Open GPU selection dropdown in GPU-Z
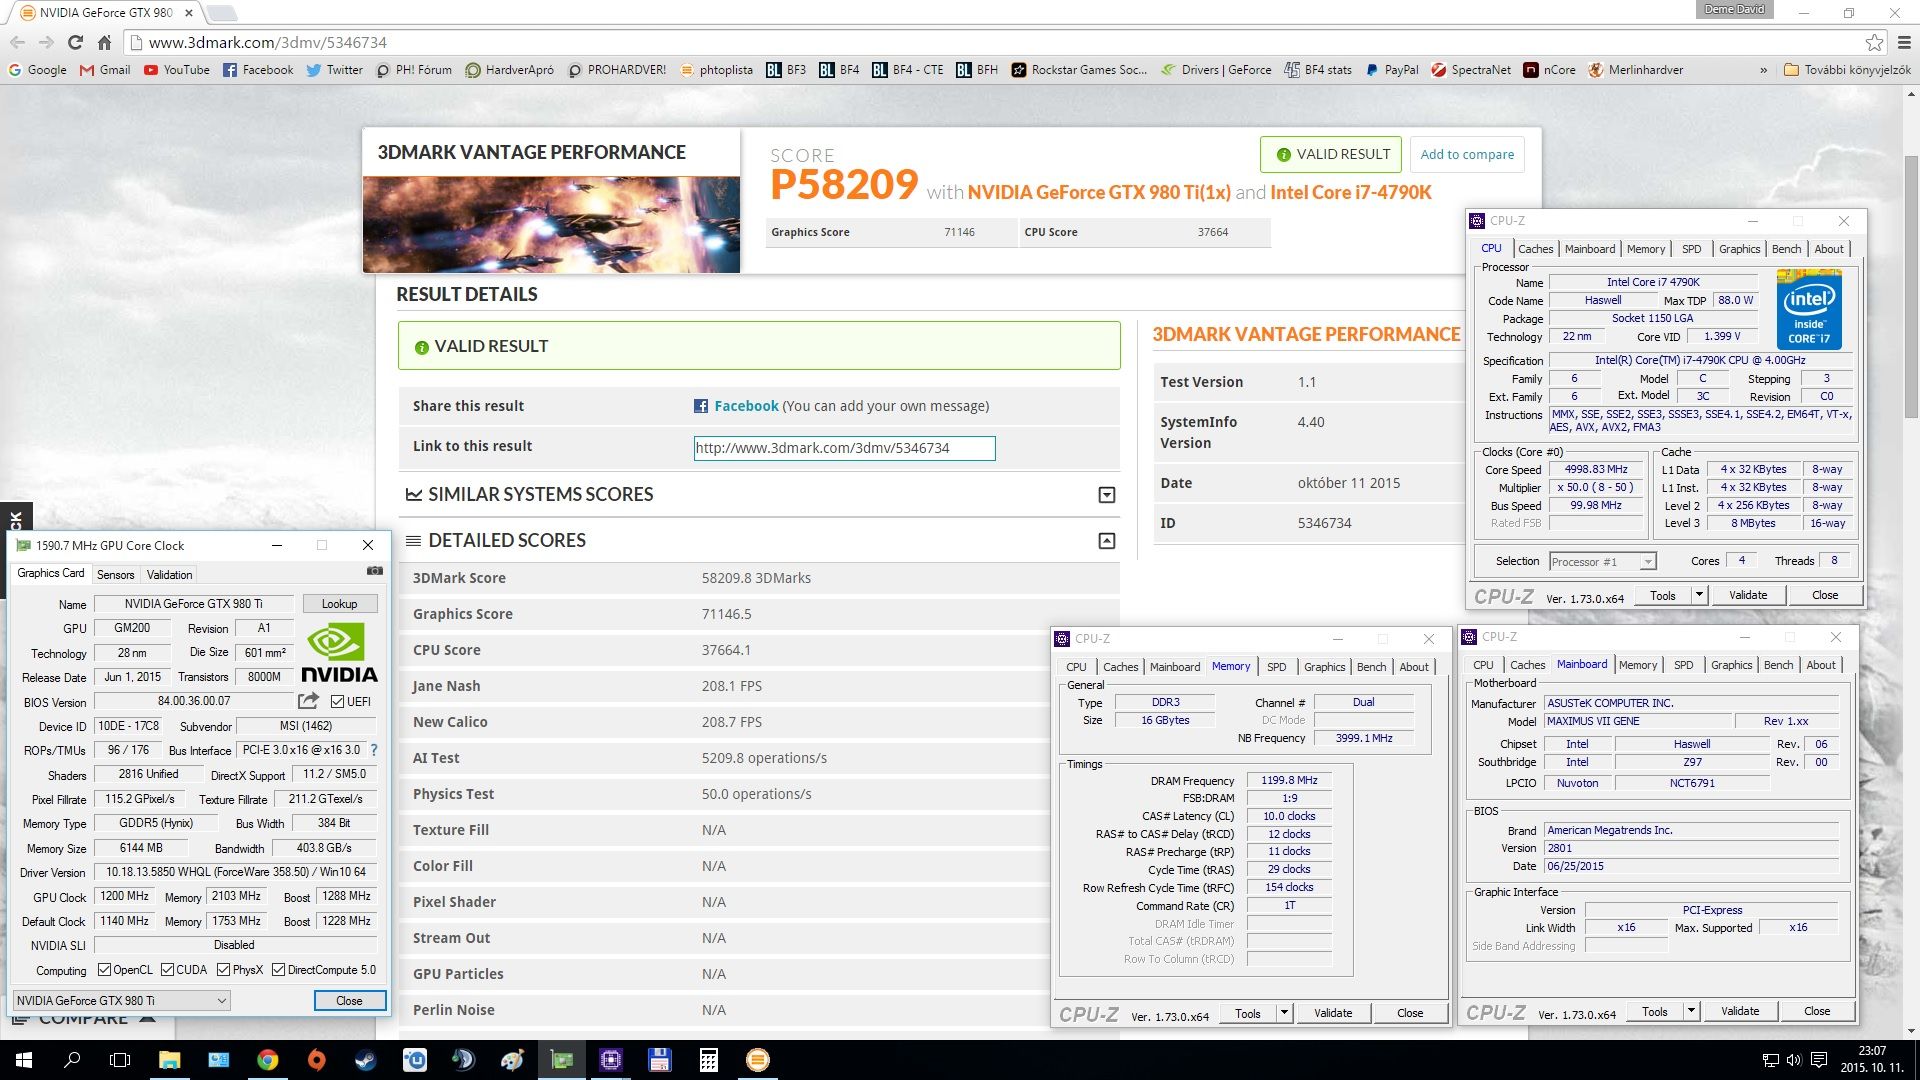The width and height of the screenshot is (1920, 1080). [x=122, y=1000]
